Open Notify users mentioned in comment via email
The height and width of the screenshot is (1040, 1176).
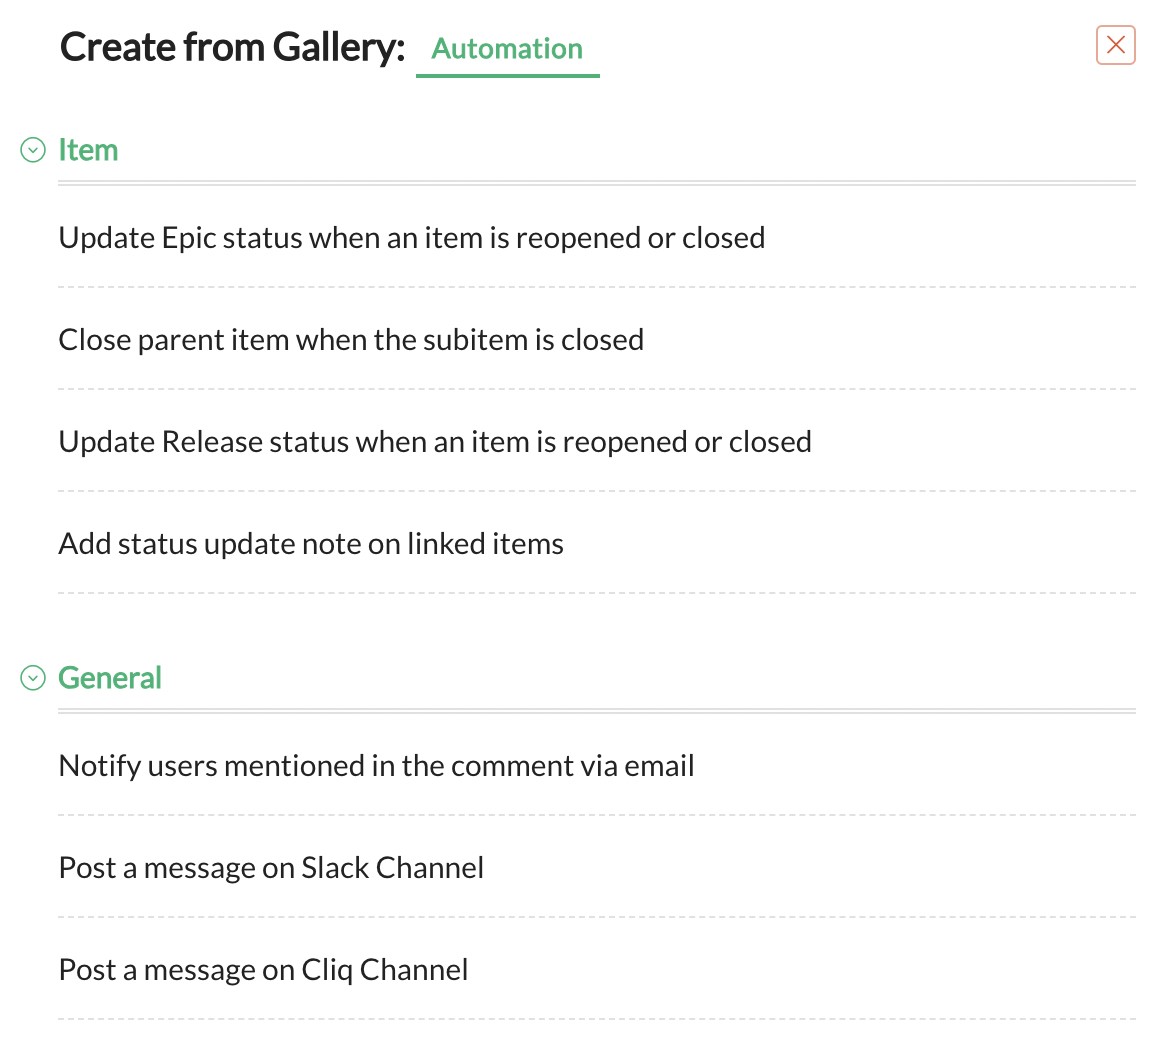(376, 766)
